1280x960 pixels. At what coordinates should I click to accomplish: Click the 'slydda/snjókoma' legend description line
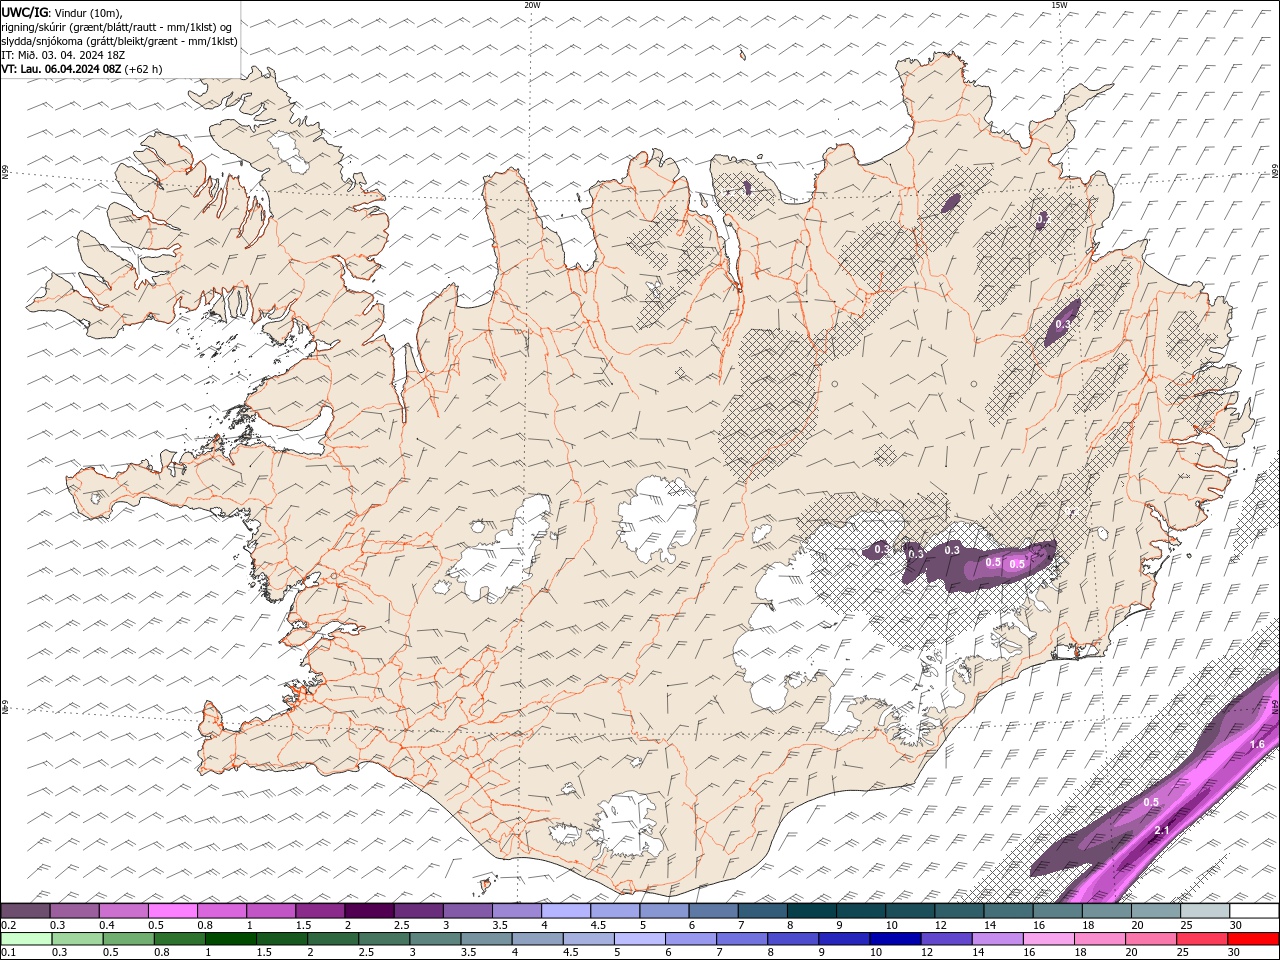pos(119,41)
